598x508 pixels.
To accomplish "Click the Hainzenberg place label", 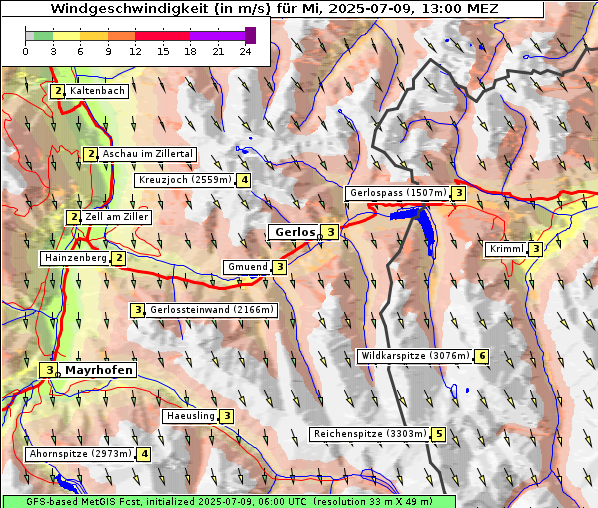I will pyautogui.click(x=75, y=258).
